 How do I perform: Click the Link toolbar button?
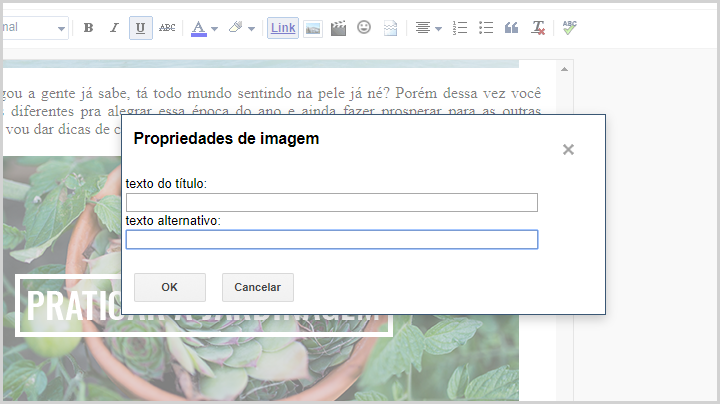(x=283, y=28)
